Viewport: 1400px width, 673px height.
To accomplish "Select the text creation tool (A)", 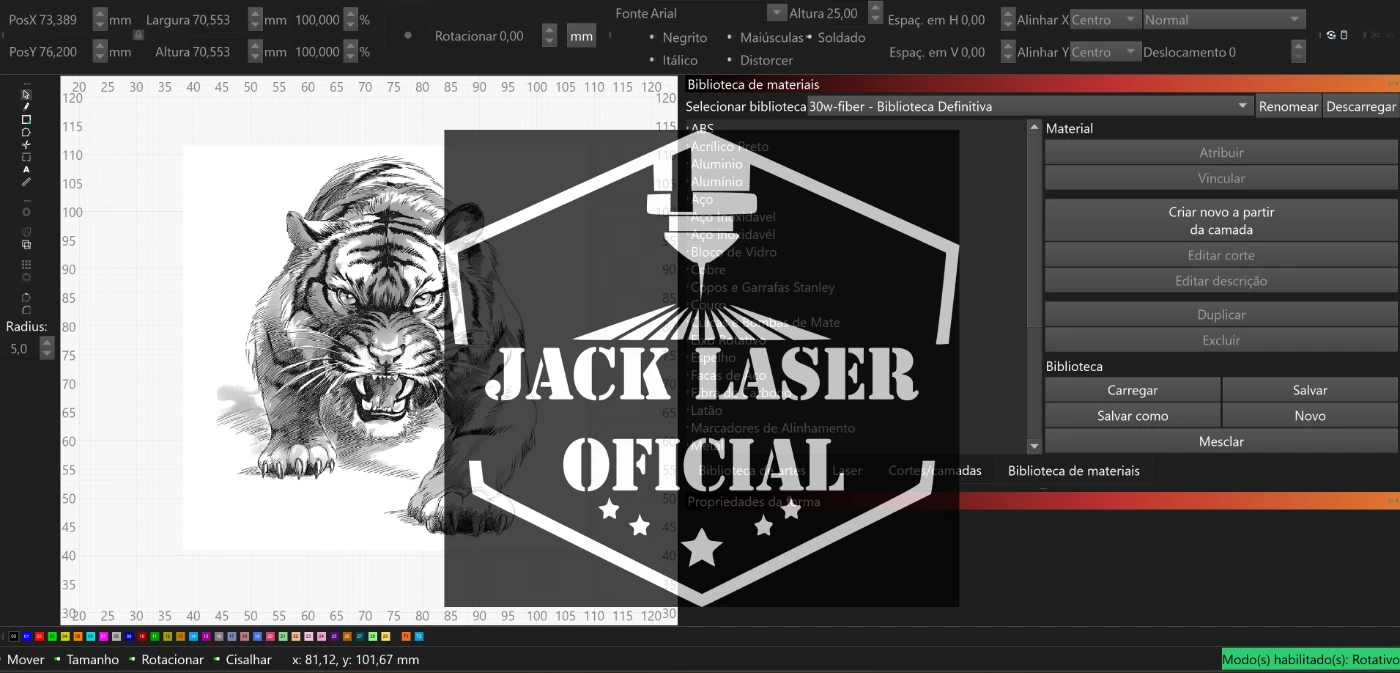I will (x=26, y=170).
